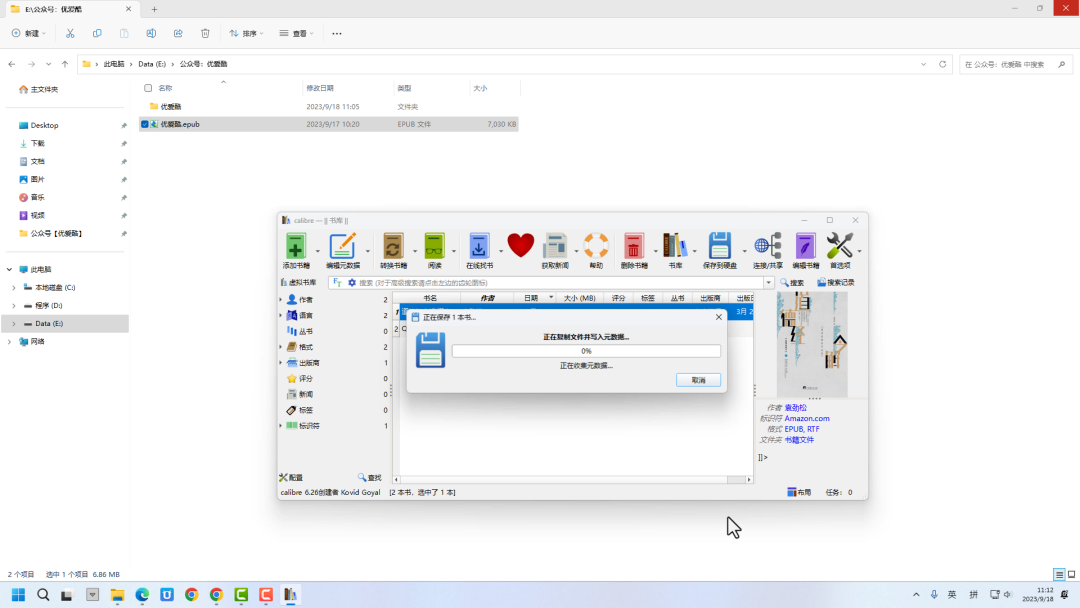
Task: Go up one folder with Explorer's up arrow
Action: [65, 64]
